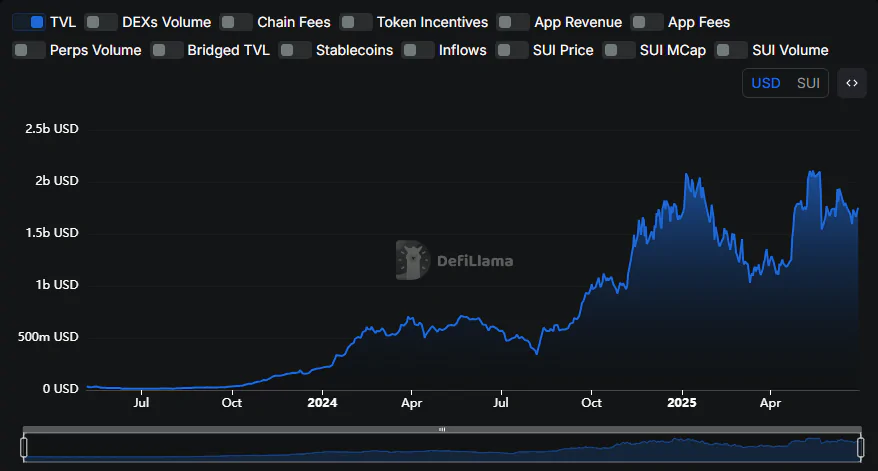The image size is (878, 471).
Task: Click the range selector's top grip bar
Action: pyautogui.click(x=442, y=430)
